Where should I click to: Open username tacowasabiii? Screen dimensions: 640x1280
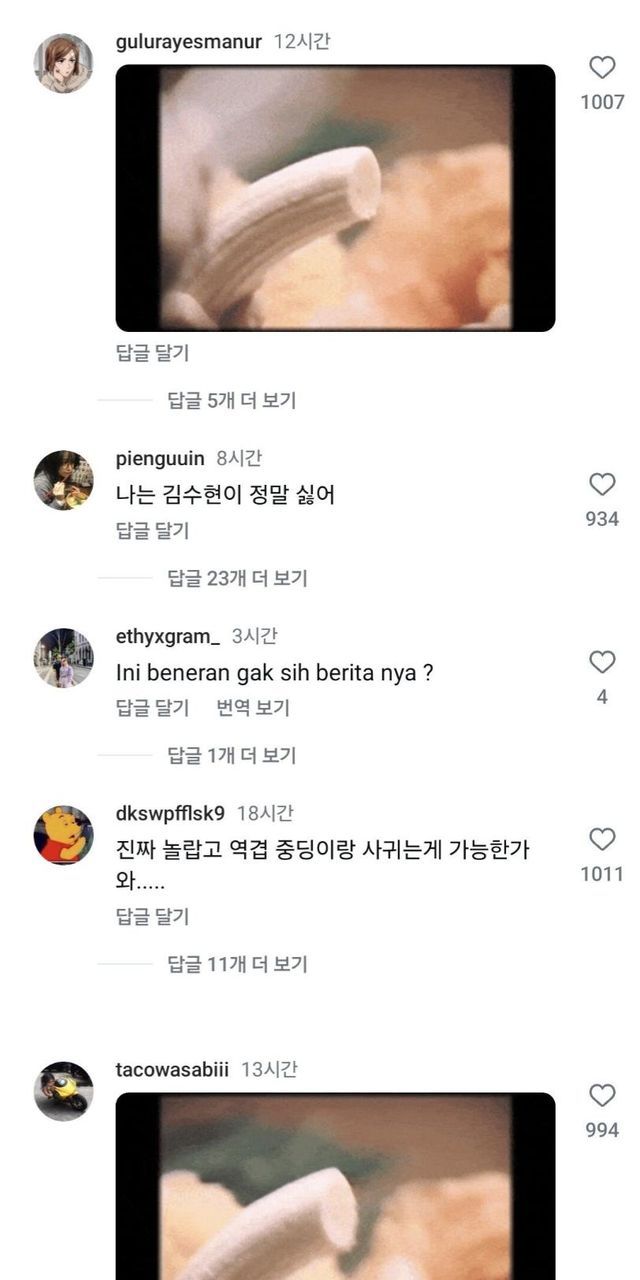pos(172,1069)
